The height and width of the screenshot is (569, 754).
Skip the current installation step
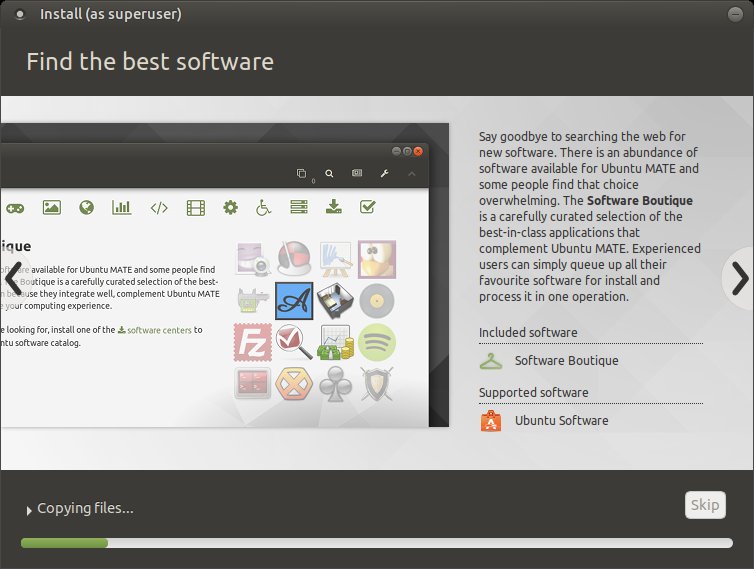(705, 505)
